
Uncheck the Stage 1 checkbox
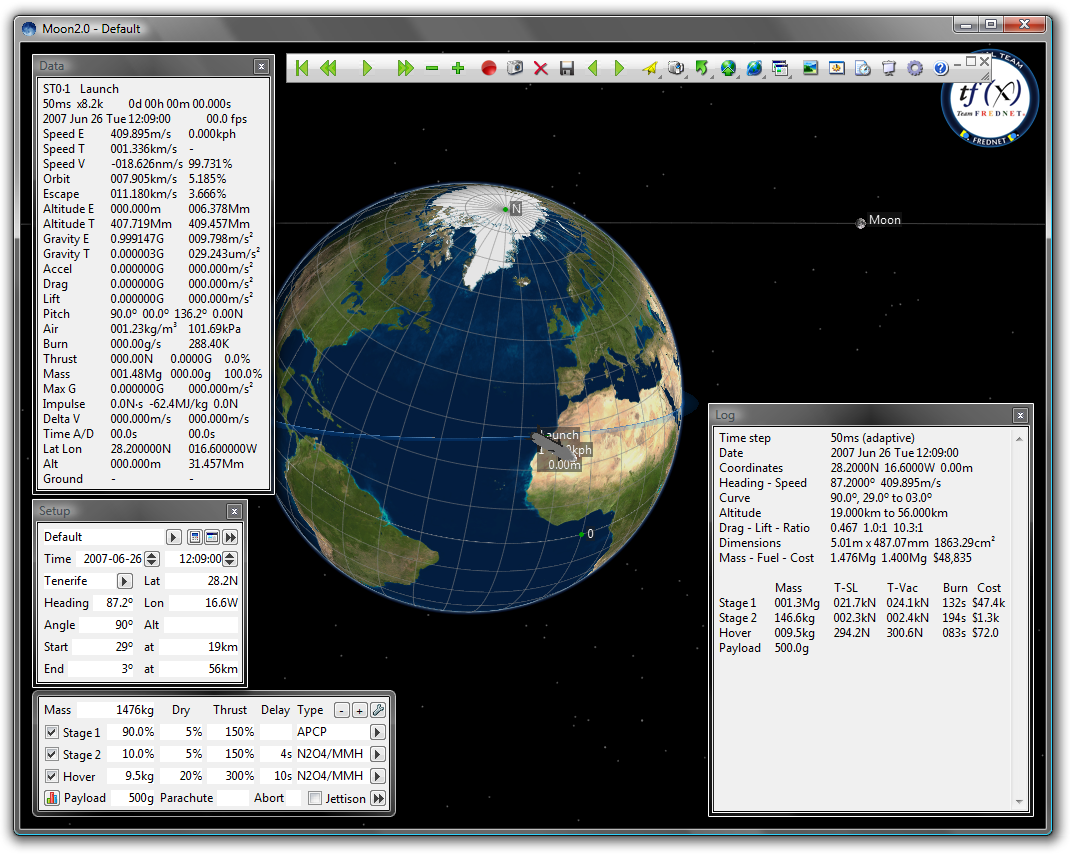(52, 732)
